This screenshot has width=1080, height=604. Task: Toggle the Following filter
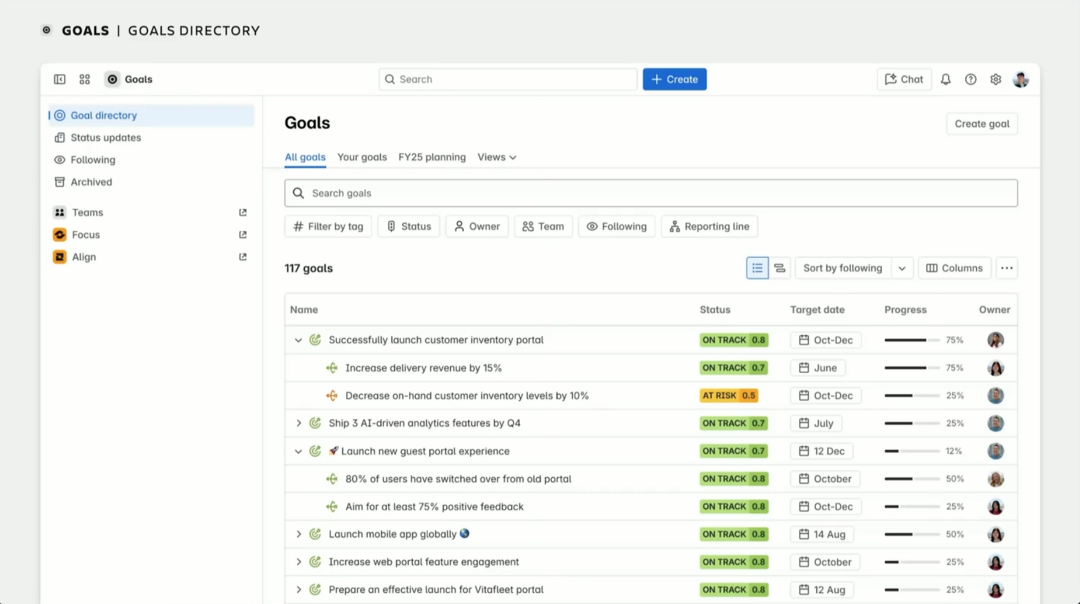click(616, 227)
